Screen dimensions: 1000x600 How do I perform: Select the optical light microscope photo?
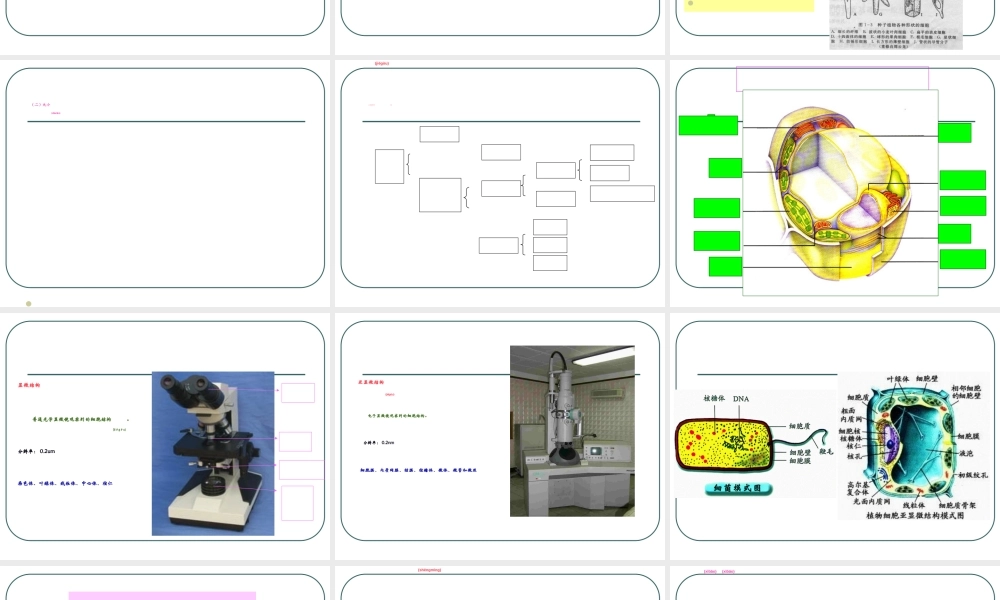(x=212, y=453)
